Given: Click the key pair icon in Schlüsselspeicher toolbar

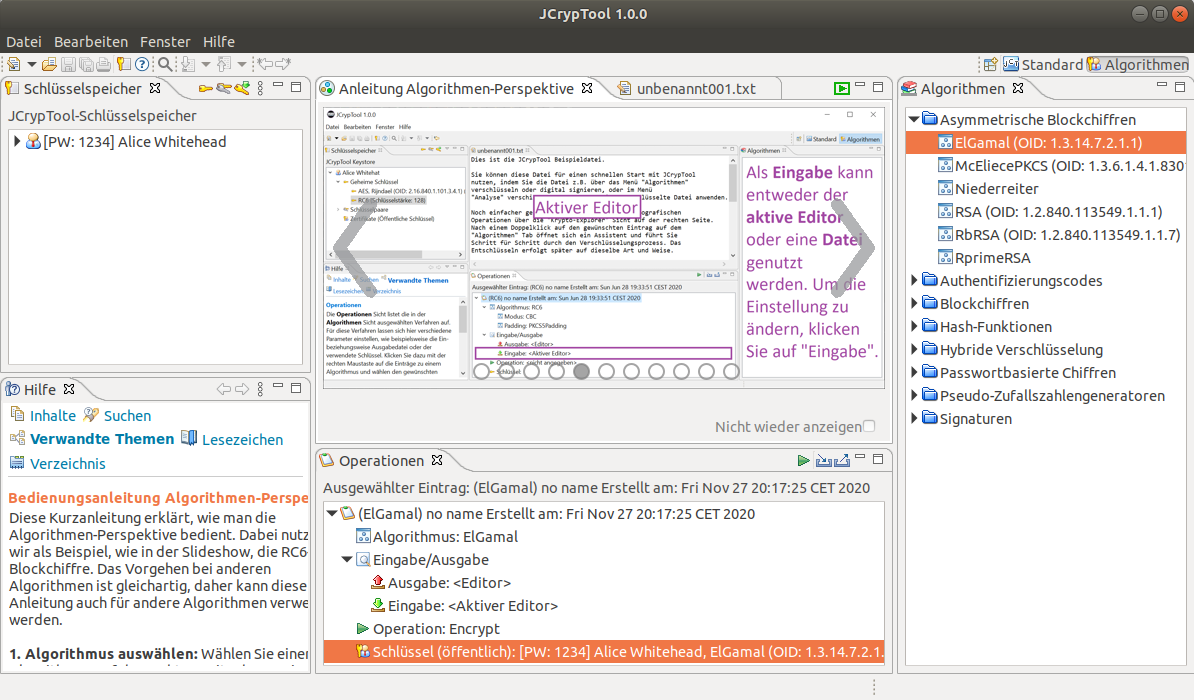Looking at the screenshot, I should point(223,88).
